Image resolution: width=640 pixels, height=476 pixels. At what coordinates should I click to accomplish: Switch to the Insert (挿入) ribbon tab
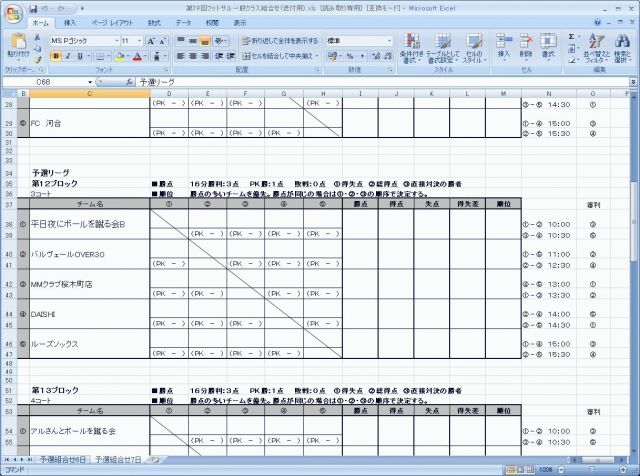tap(69, 22)
